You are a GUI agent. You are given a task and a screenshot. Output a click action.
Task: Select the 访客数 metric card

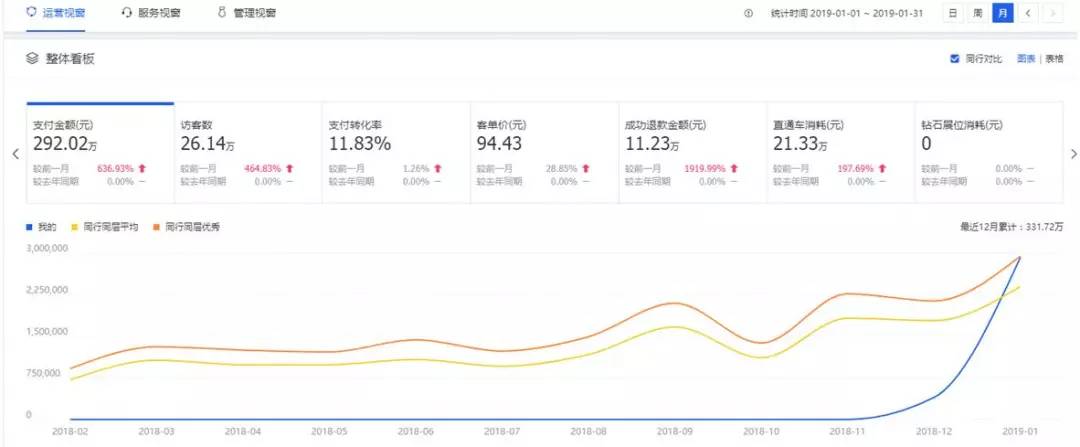248,153
